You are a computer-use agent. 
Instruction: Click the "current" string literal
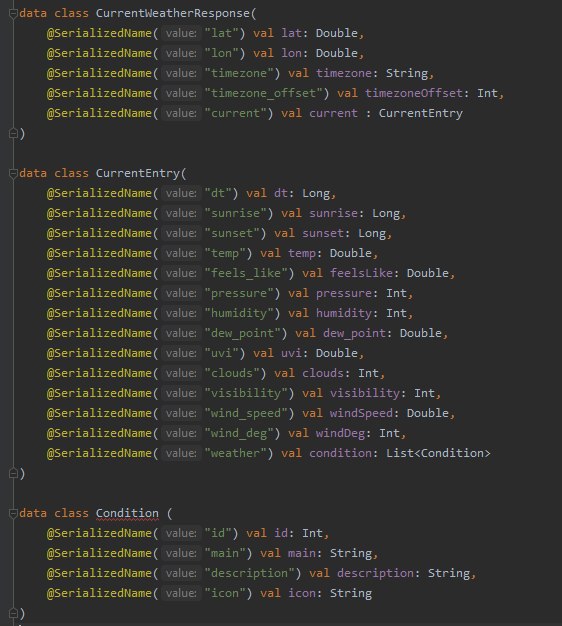235,113
